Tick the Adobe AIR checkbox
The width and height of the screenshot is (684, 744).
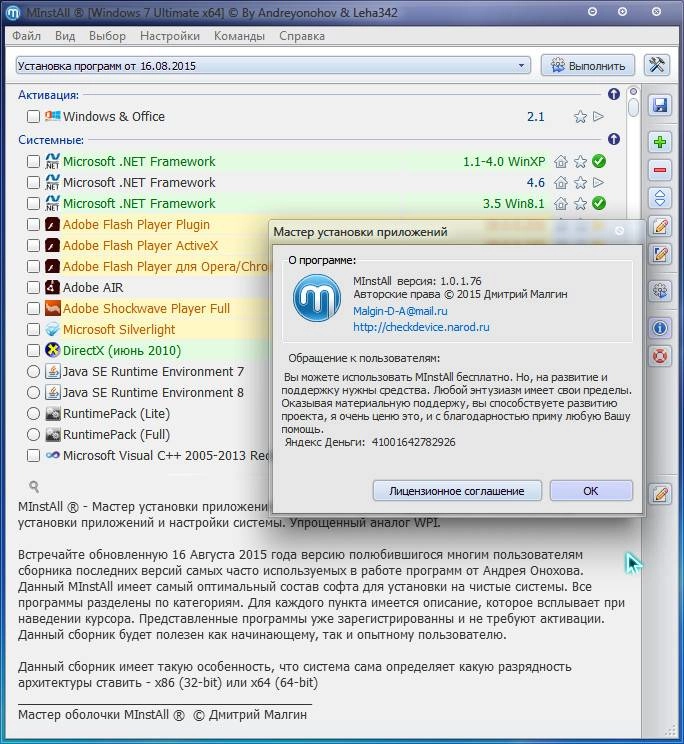click(x=33, y=287)
